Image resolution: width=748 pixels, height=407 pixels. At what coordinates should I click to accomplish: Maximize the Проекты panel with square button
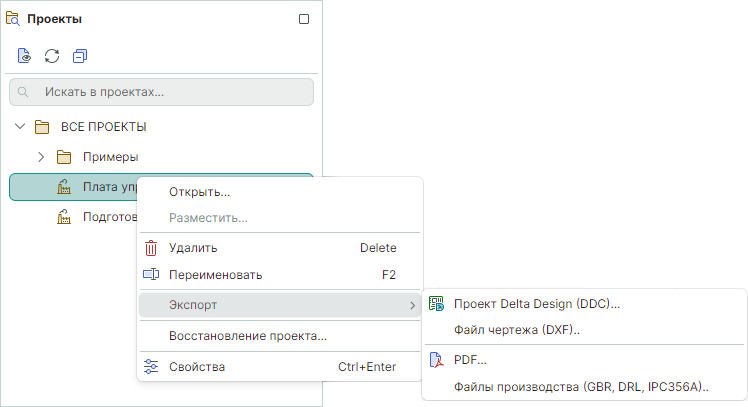[304, 19]
